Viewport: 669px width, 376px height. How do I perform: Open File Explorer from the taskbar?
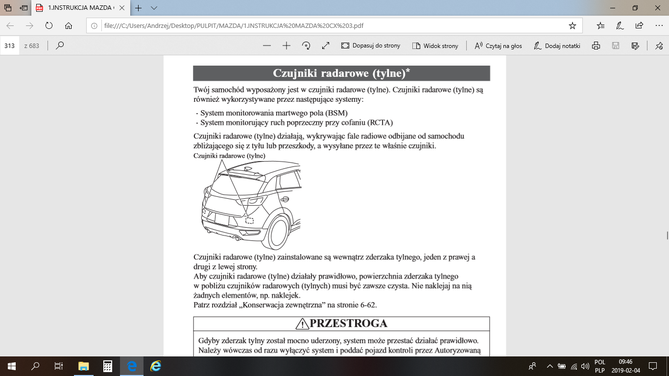tap(84, 366)
